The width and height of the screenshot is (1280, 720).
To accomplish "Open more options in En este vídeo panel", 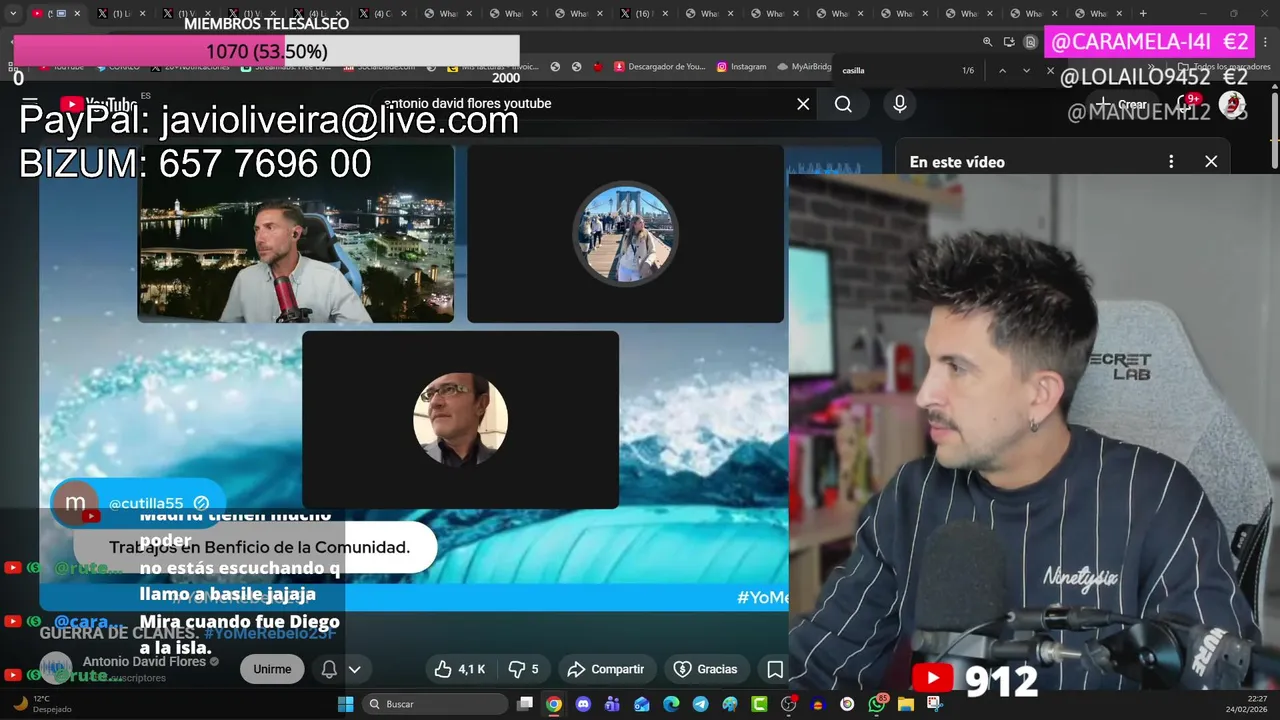I will 1171,161.
